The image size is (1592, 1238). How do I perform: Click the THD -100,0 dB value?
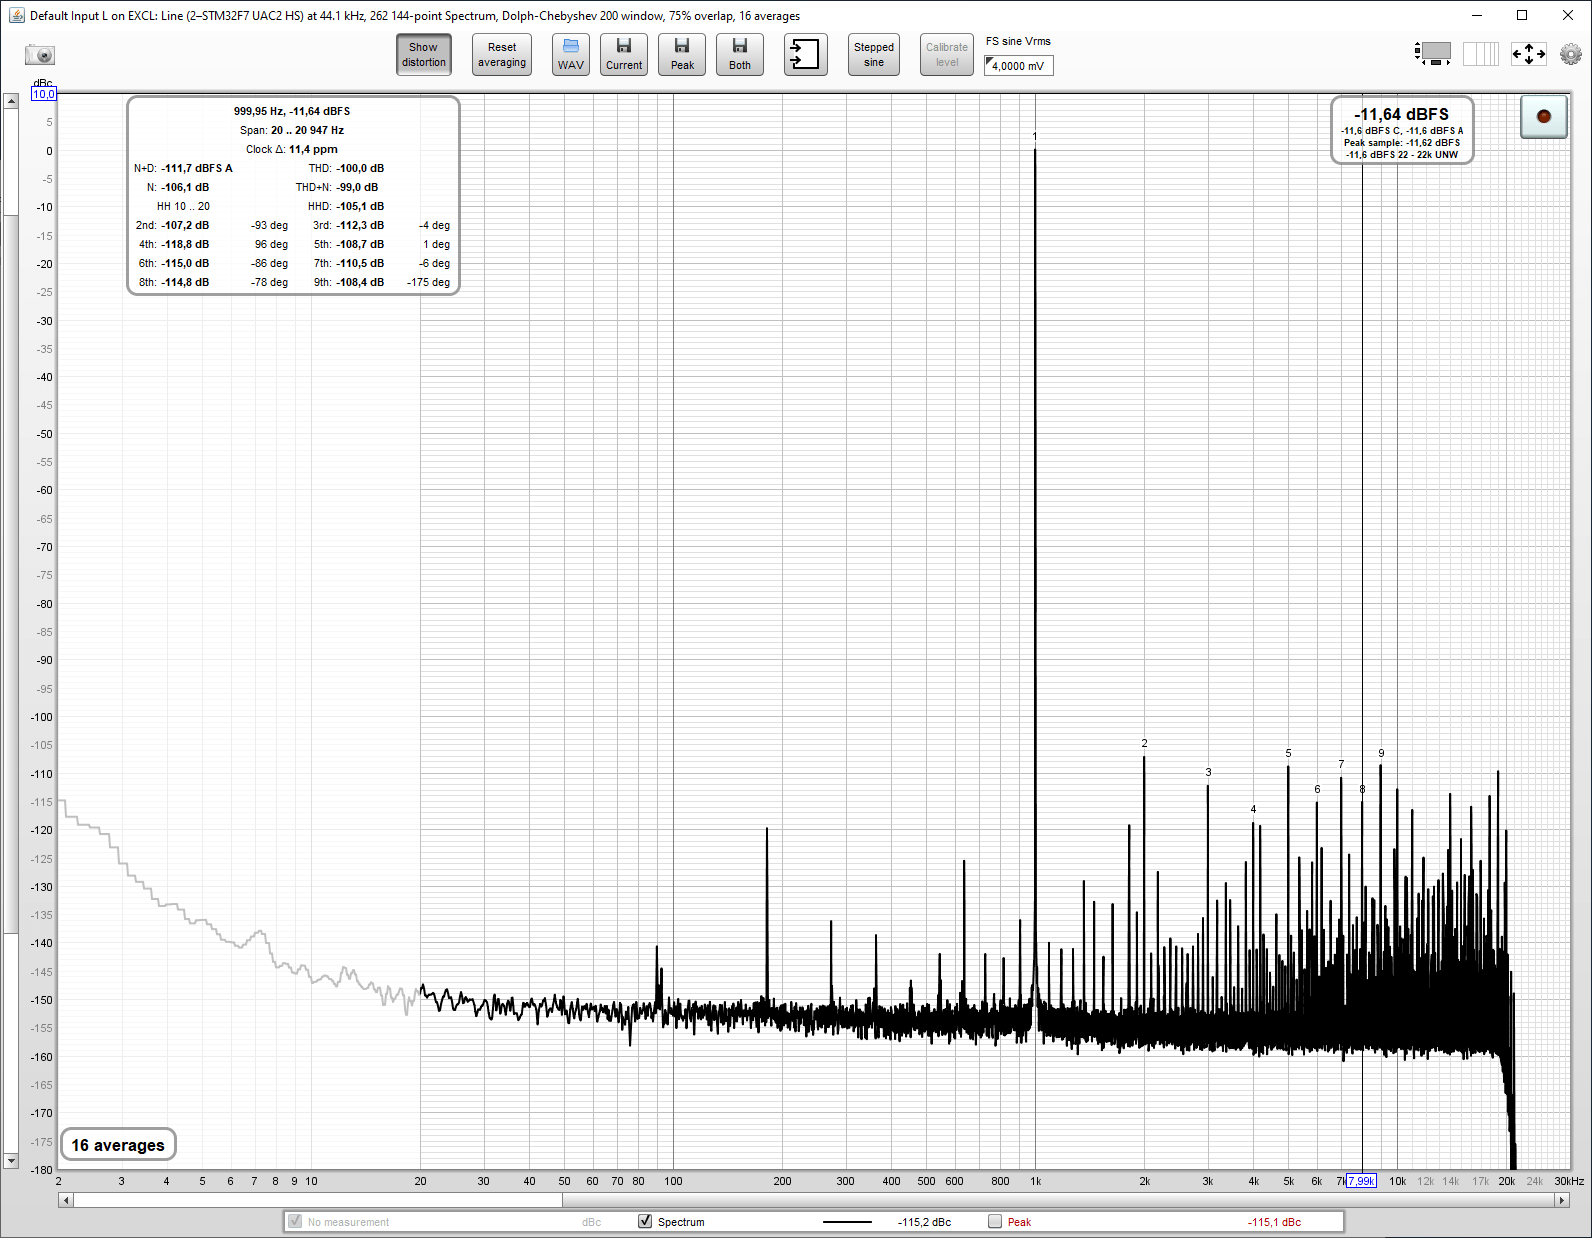coord(360,168)
